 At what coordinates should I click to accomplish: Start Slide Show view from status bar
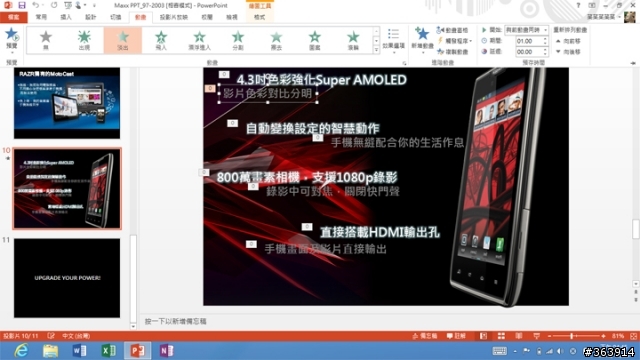[536, 336]
